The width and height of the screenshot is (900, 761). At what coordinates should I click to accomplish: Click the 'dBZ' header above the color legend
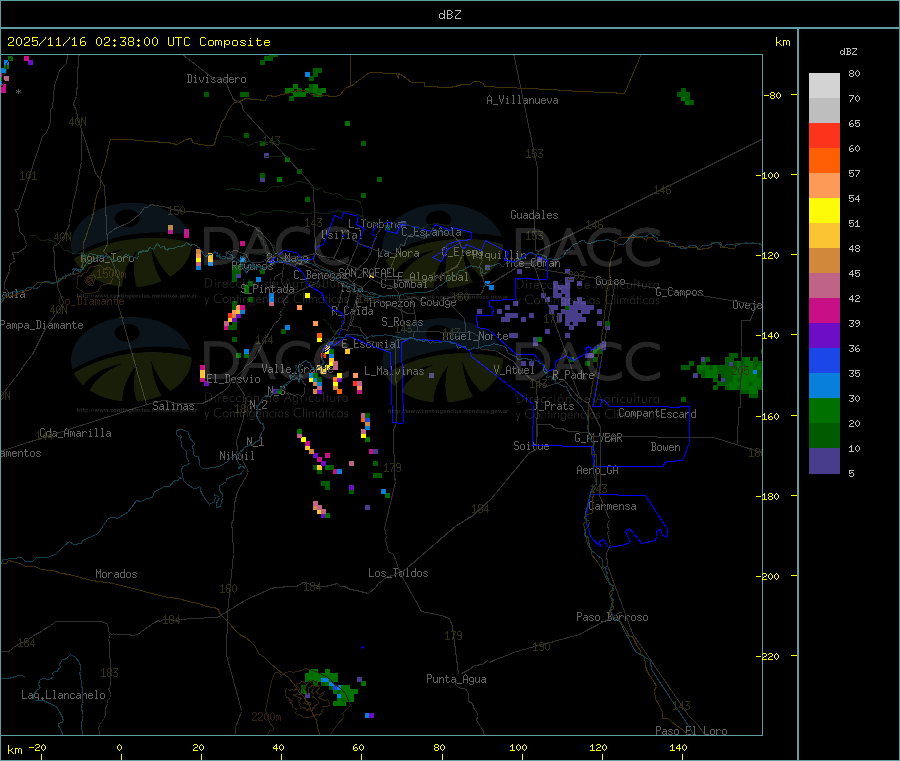[x=848, y=52]
